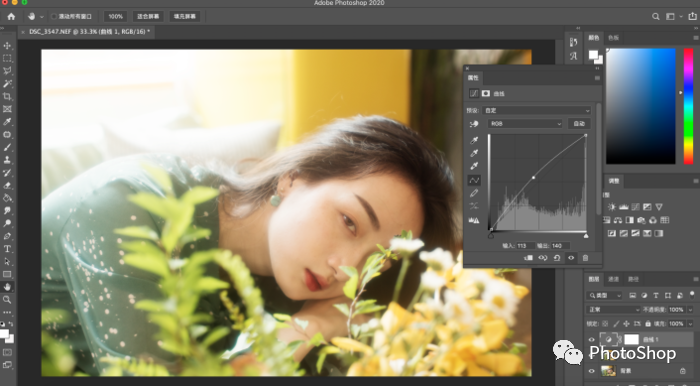The height and width of the screenshot is (386, 700).
Task: Select the Brush tool
Action: [x=7, y=147]
